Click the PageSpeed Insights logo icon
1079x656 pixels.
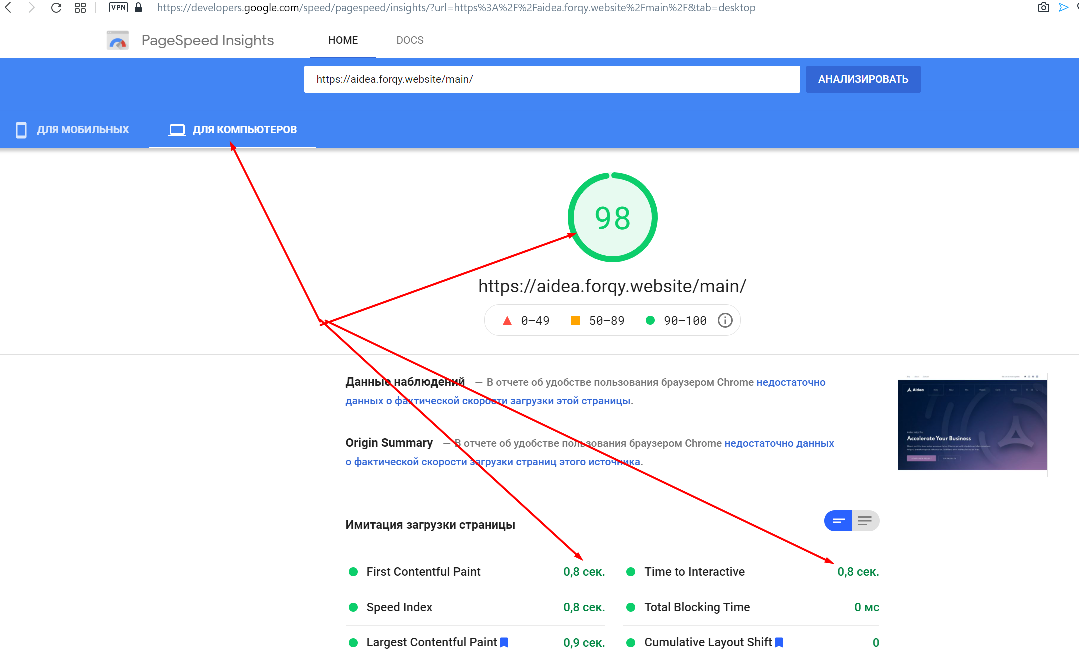[118, 41]
